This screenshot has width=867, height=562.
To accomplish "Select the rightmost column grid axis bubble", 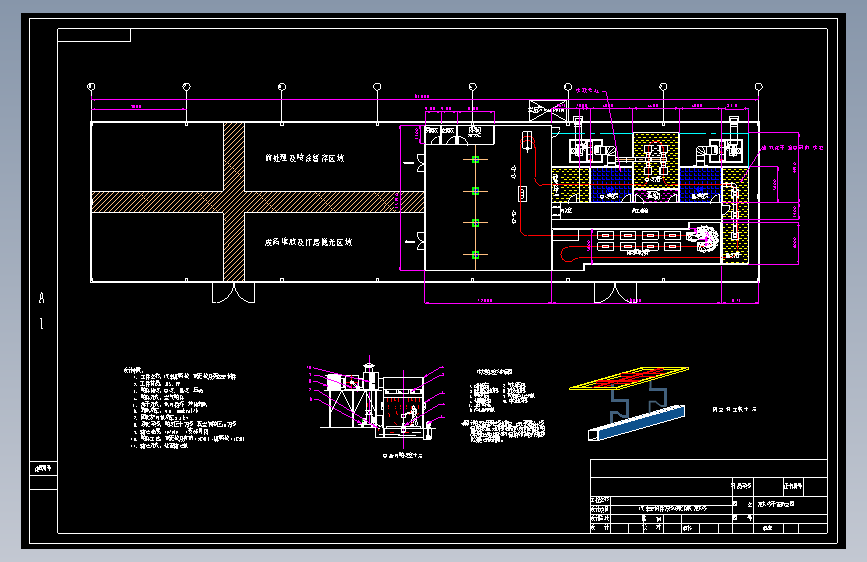I will 759,87.
